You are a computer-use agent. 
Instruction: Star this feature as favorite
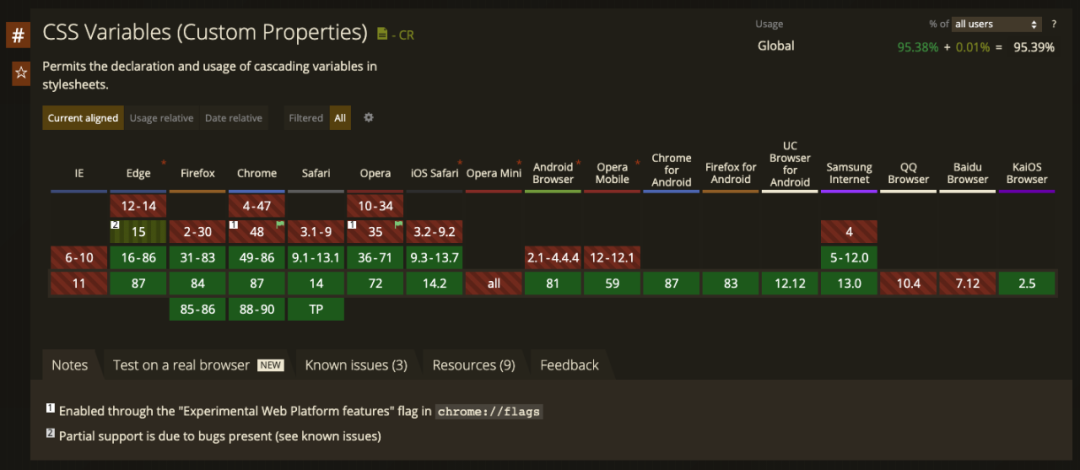coord(21,73)
